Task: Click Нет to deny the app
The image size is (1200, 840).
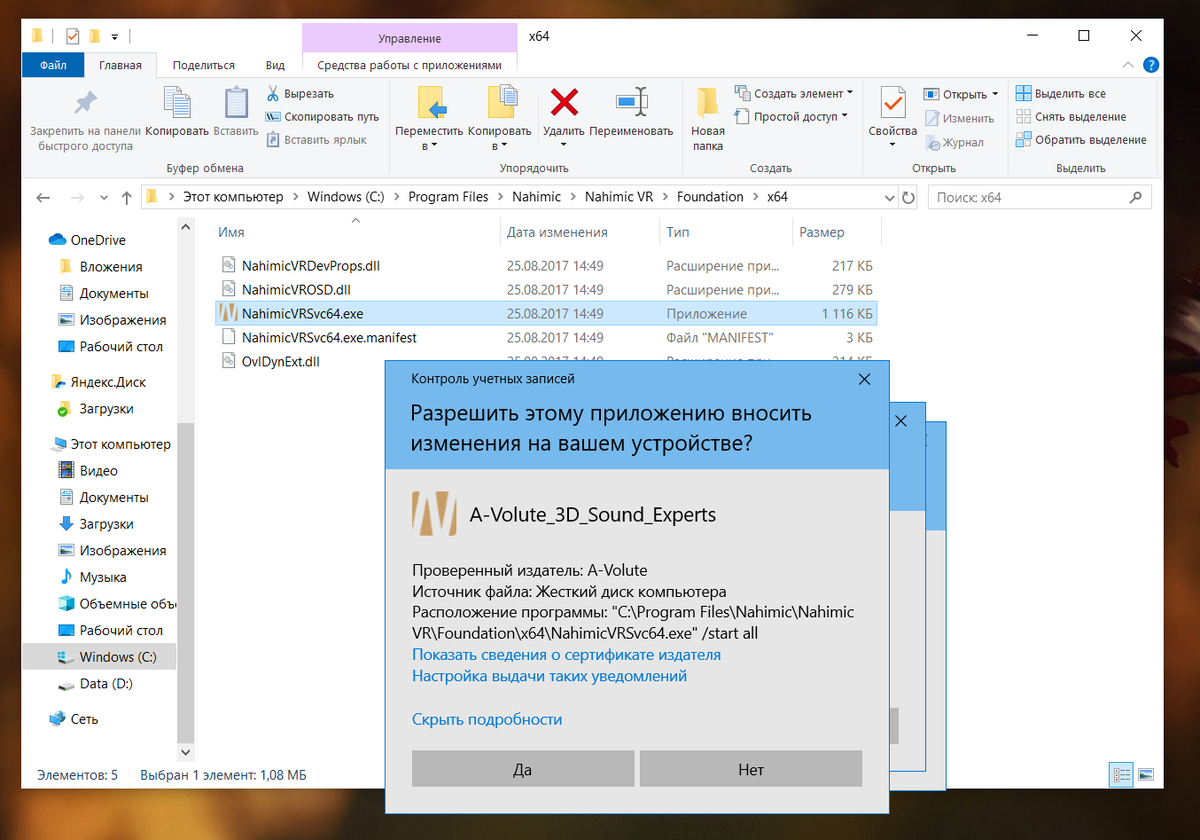Action: click(751, 769)
